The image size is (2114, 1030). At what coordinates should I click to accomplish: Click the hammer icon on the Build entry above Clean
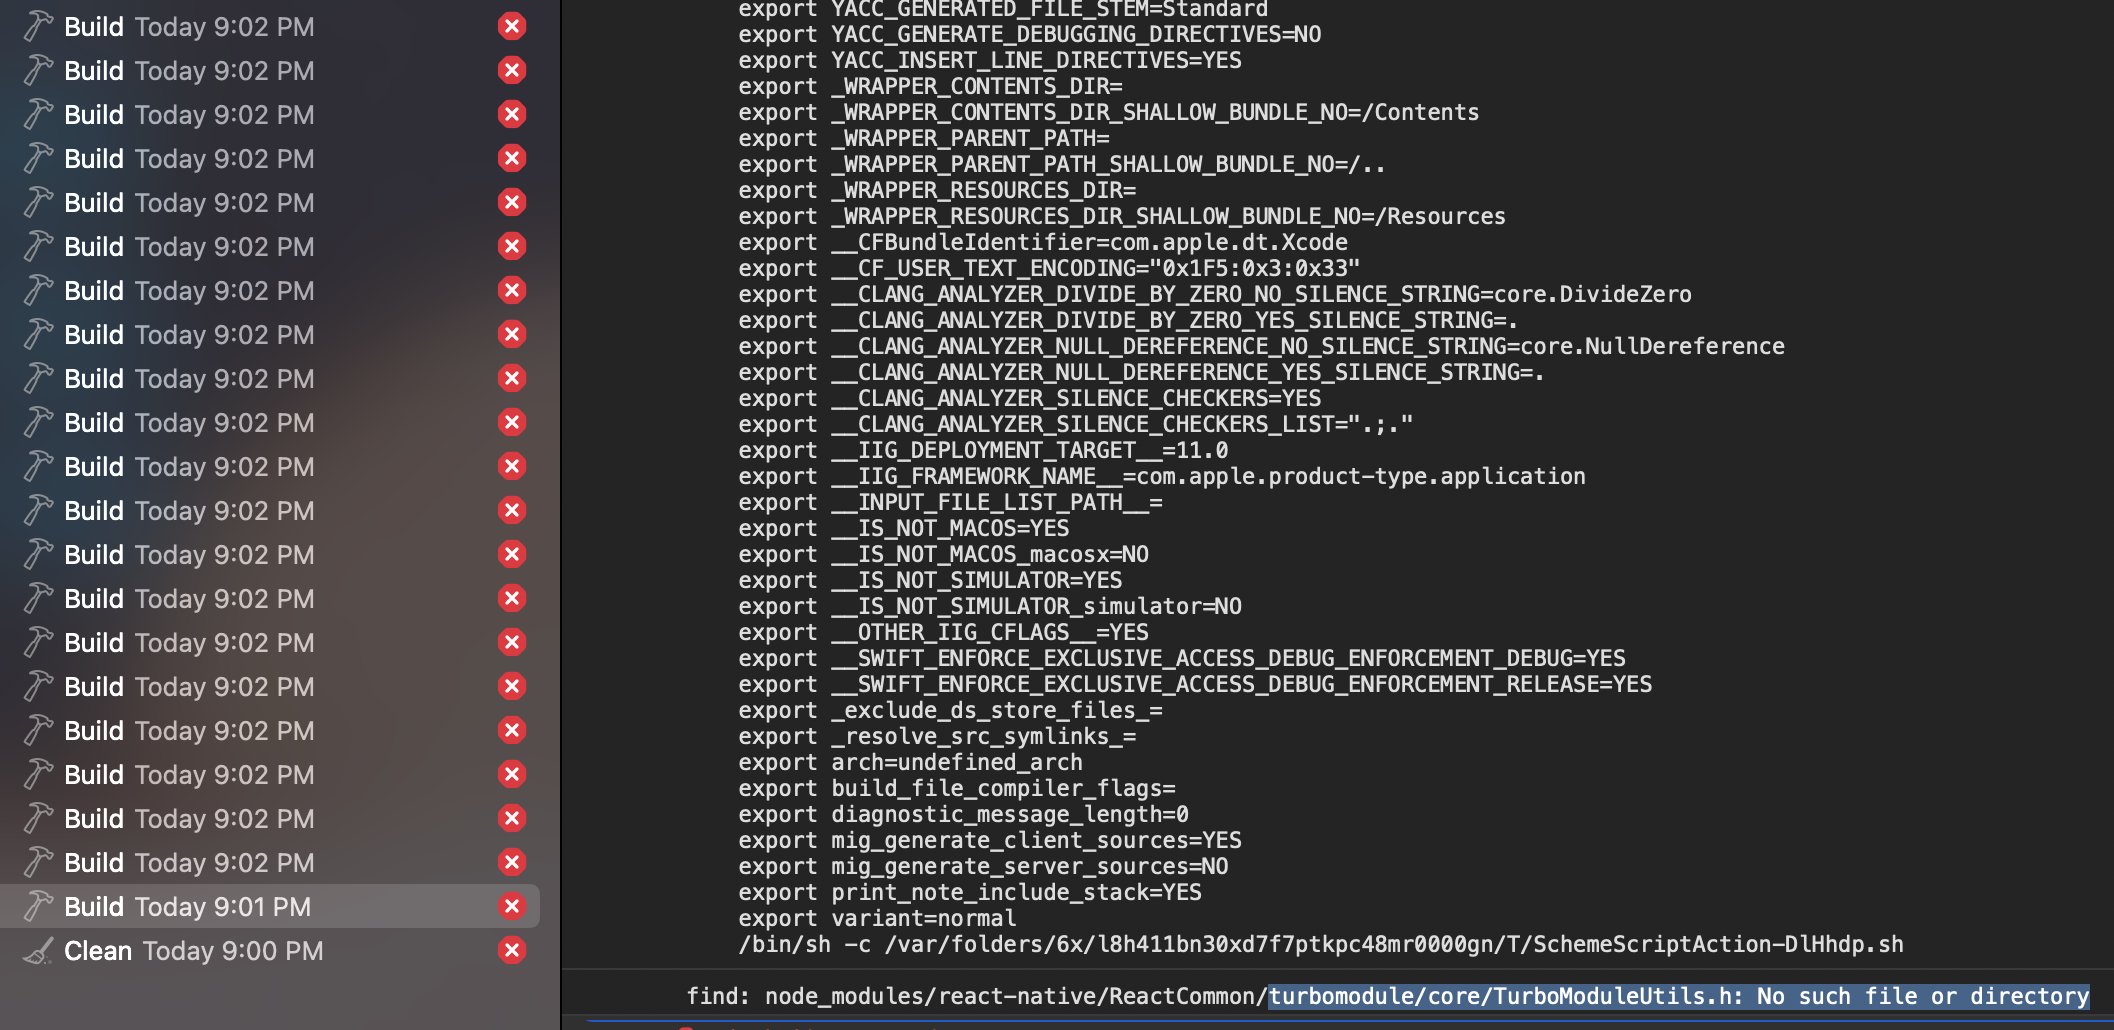37,906
